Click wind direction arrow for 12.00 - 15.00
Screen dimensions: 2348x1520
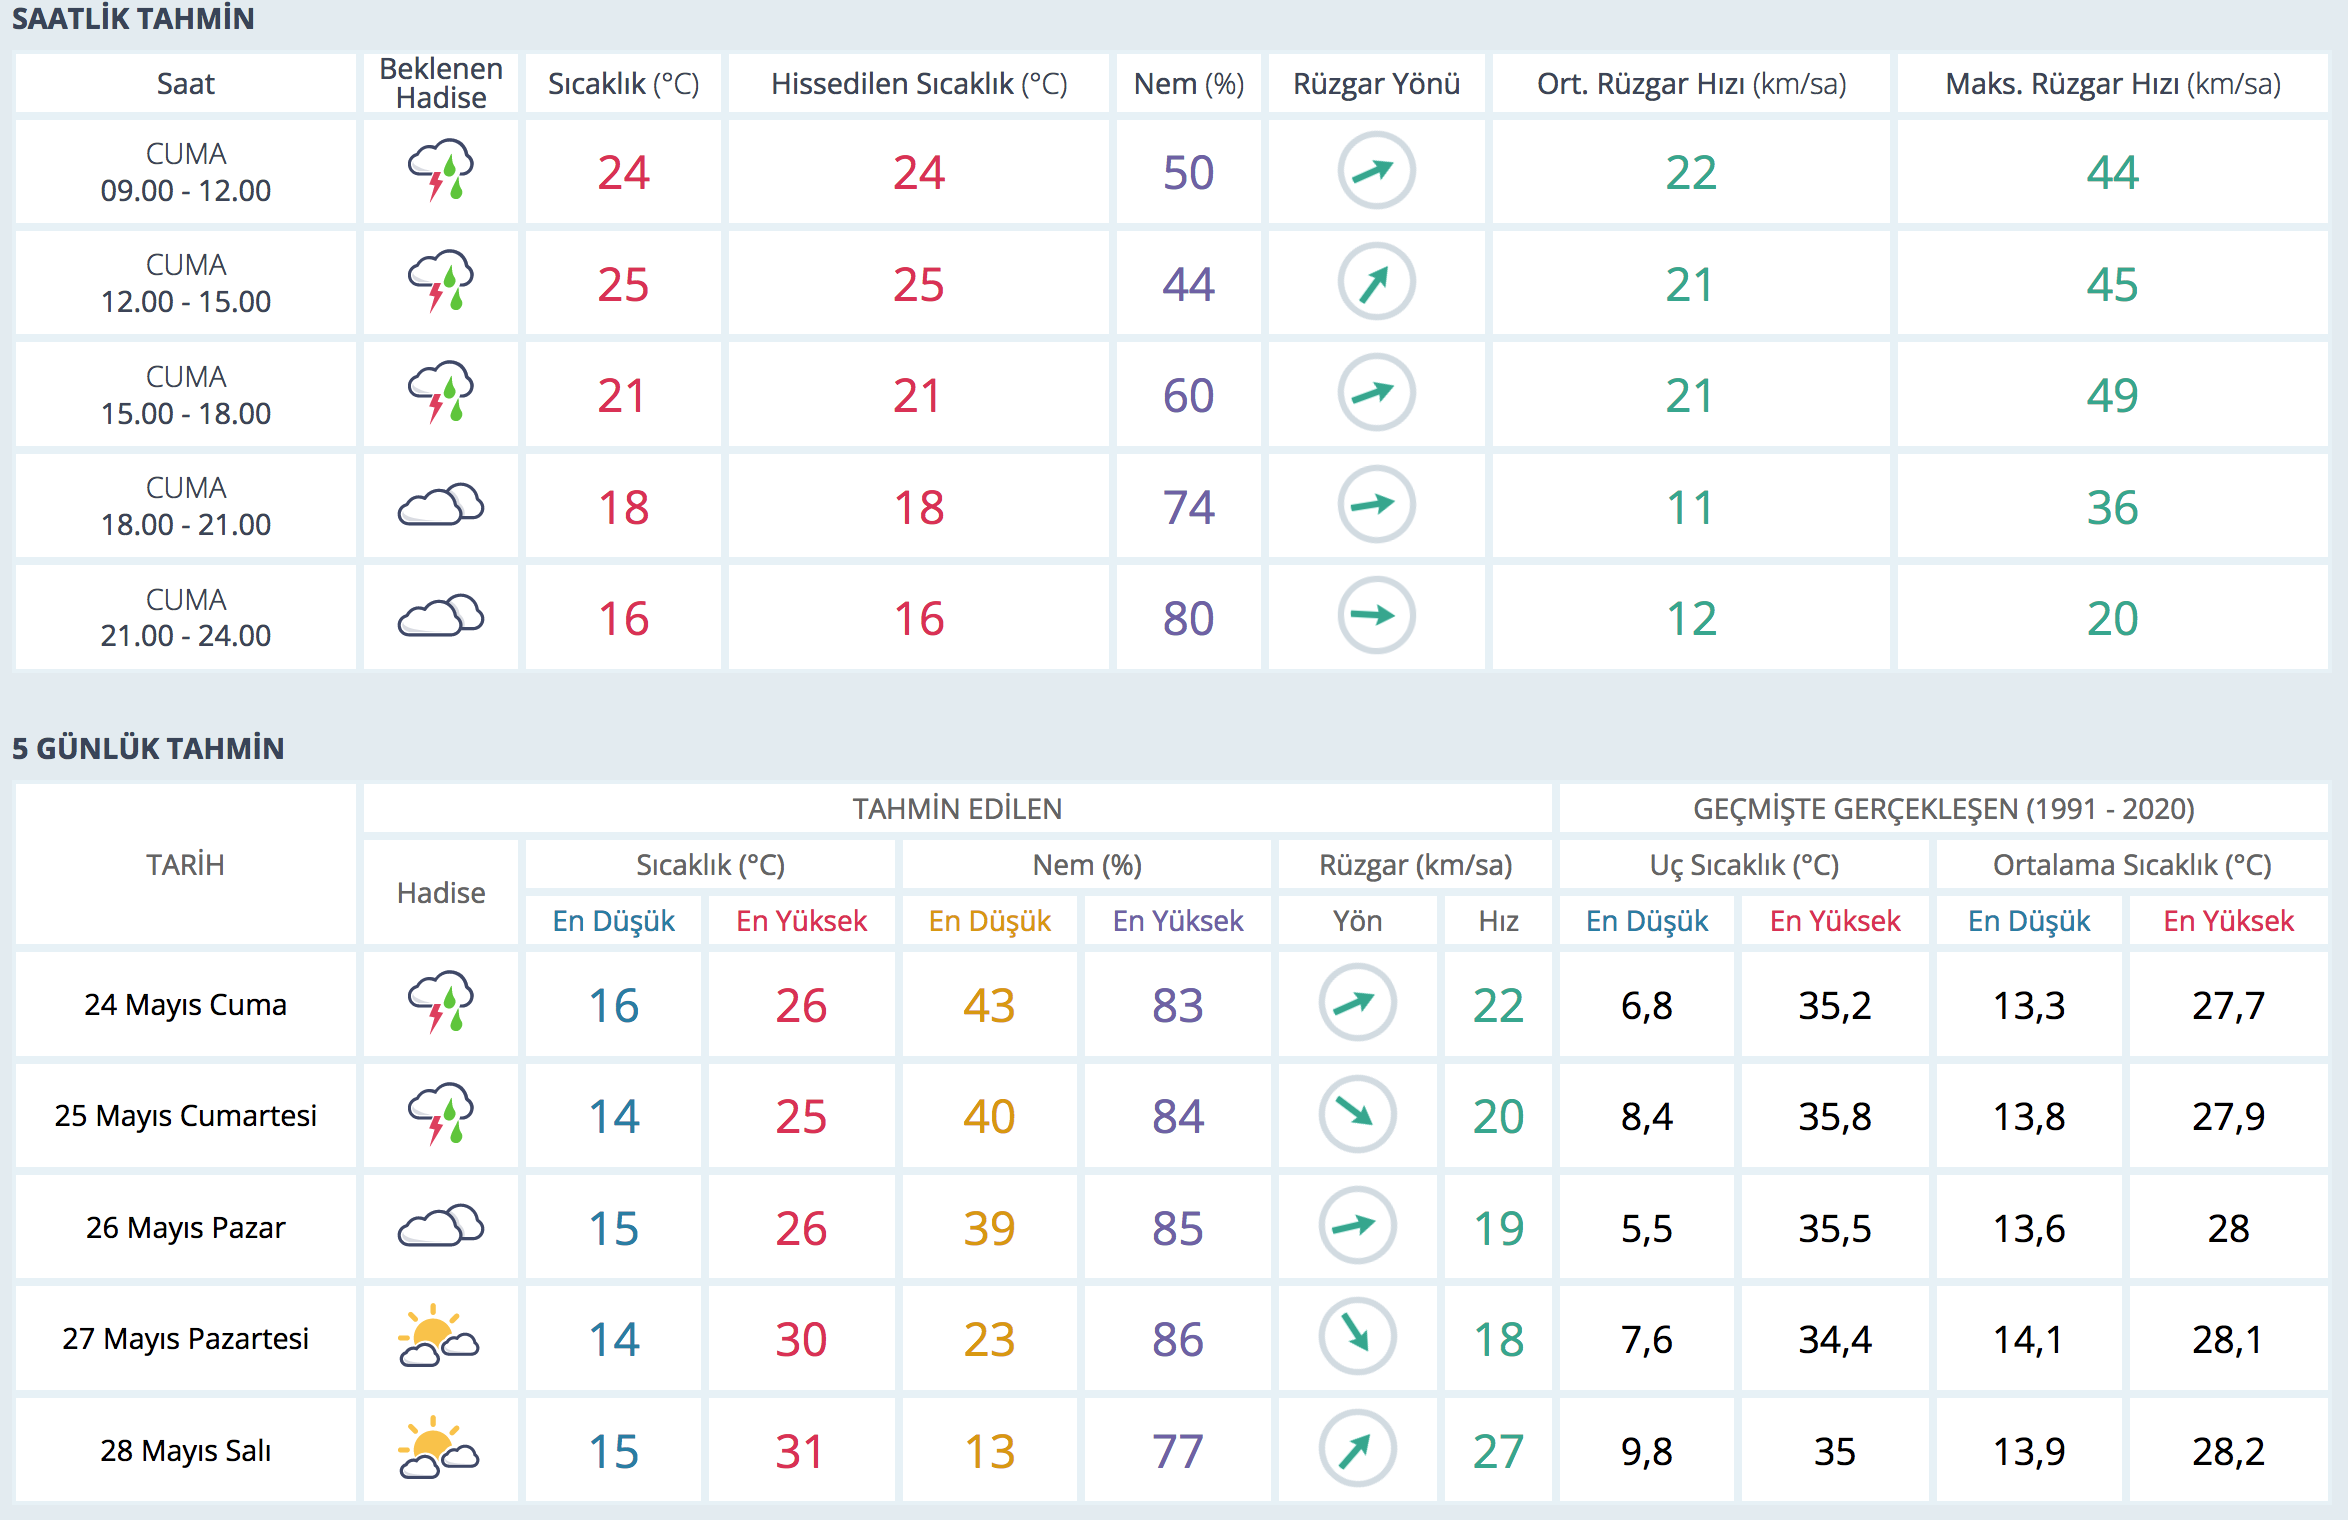coord(1376,283)
